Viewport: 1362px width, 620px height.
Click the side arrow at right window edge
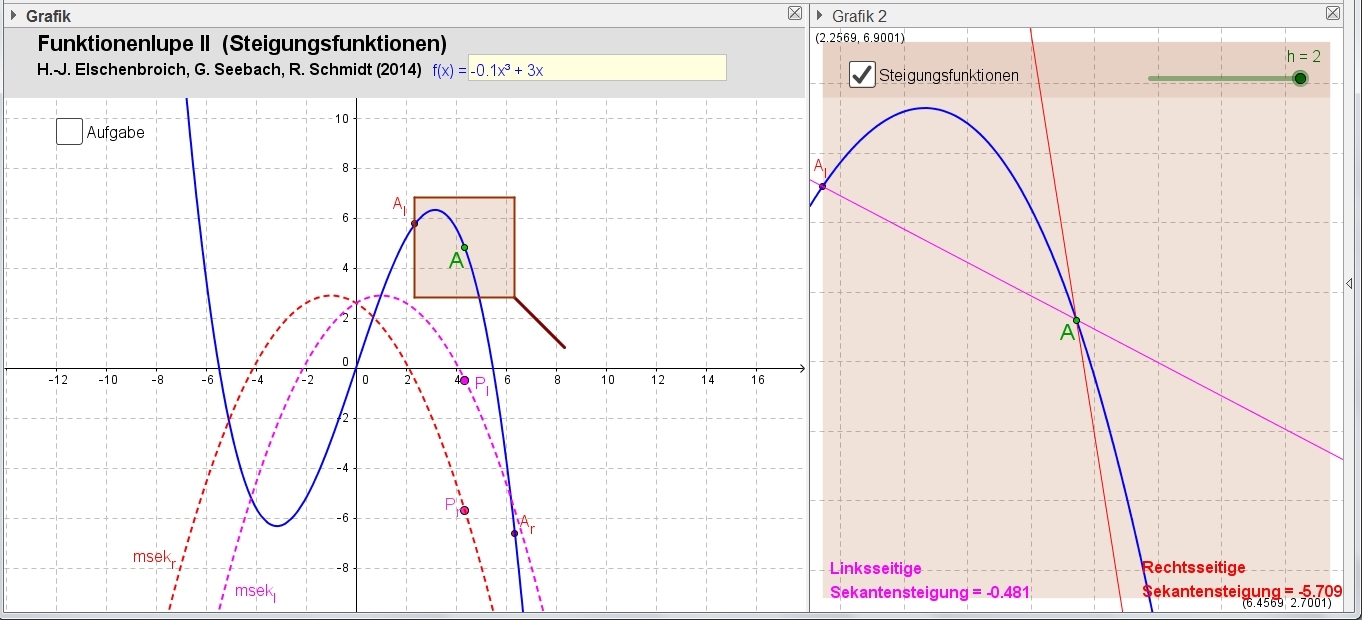click(x=1351, y=284)
